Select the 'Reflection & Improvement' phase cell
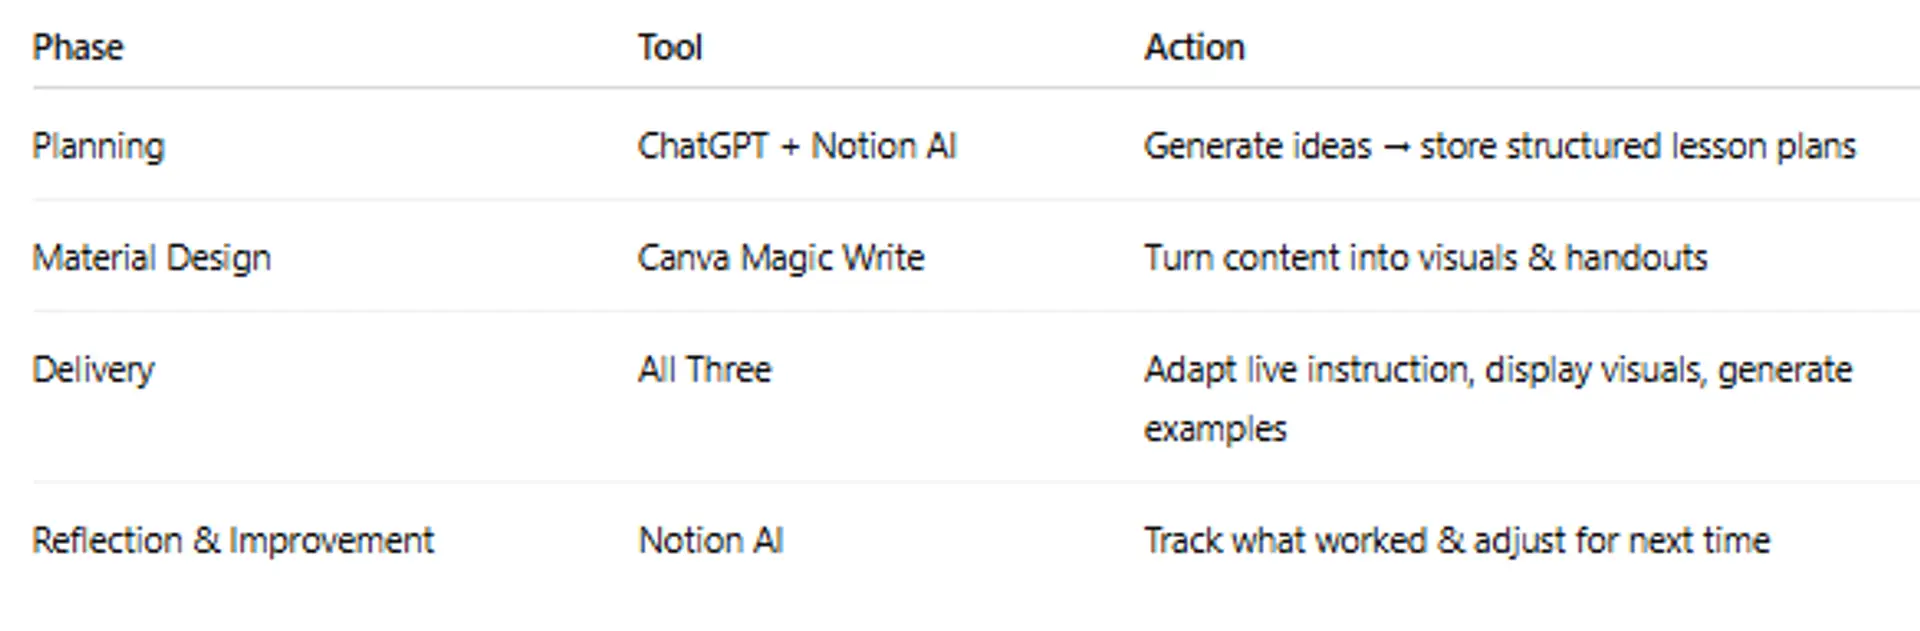Screen dimensions: 1920x631 pyautogui.click(x=233, y=541)
